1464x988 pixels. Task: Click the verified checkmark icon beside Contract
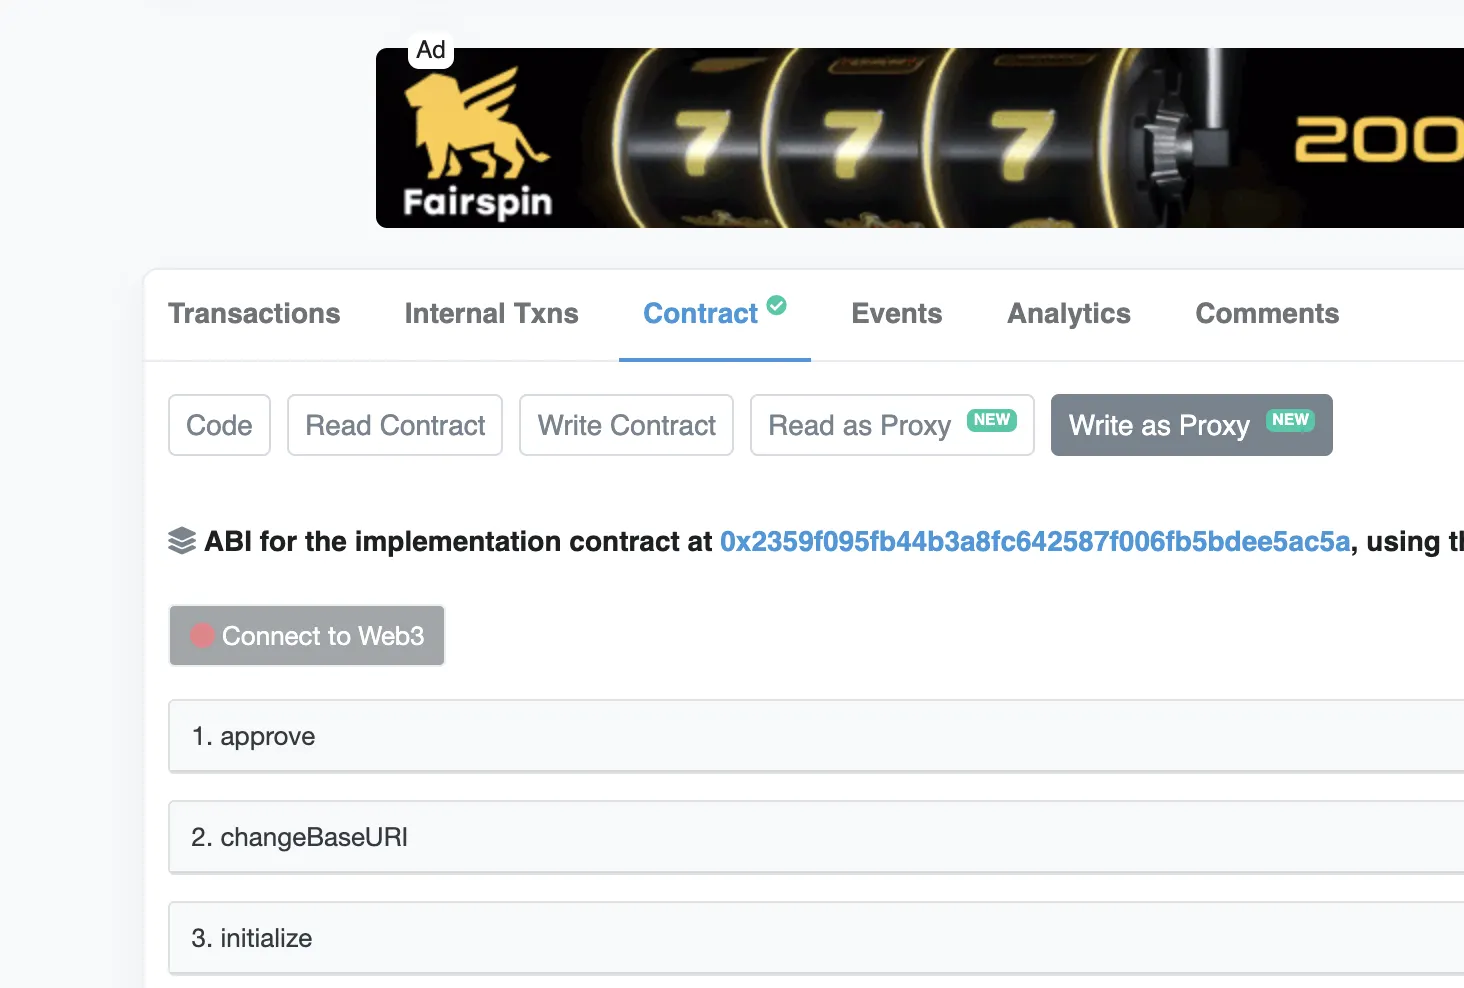(x=777, y=305)
